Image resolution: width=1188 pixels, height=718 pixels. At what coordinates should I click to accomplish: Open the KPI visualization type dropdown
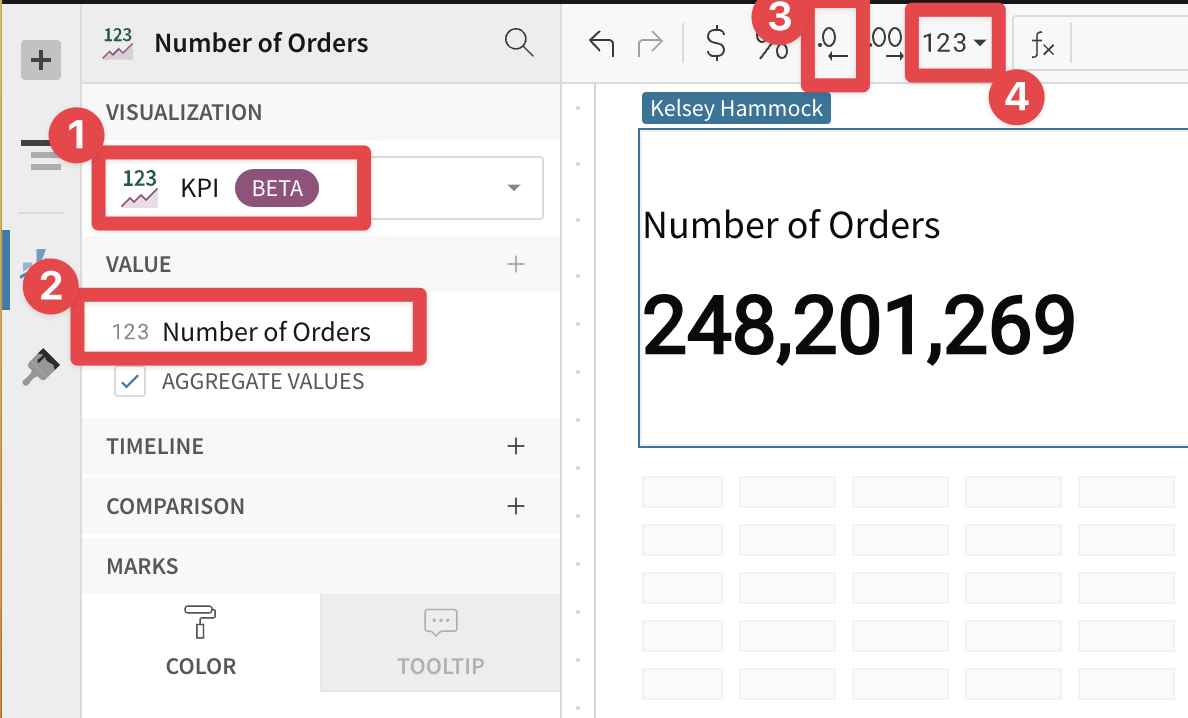(x=325, y=188)
